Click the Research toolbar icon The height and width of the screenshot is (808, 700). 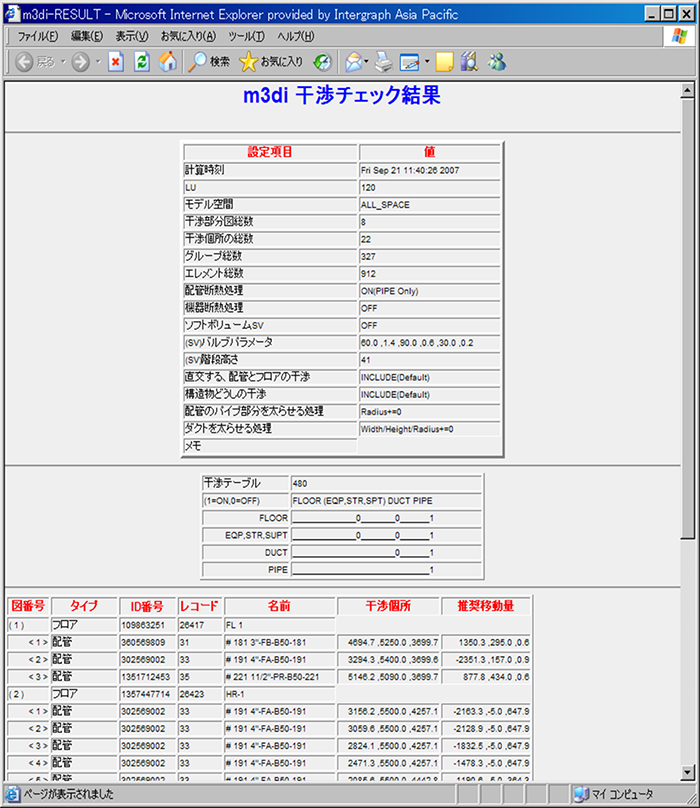(x=469, y=62)
